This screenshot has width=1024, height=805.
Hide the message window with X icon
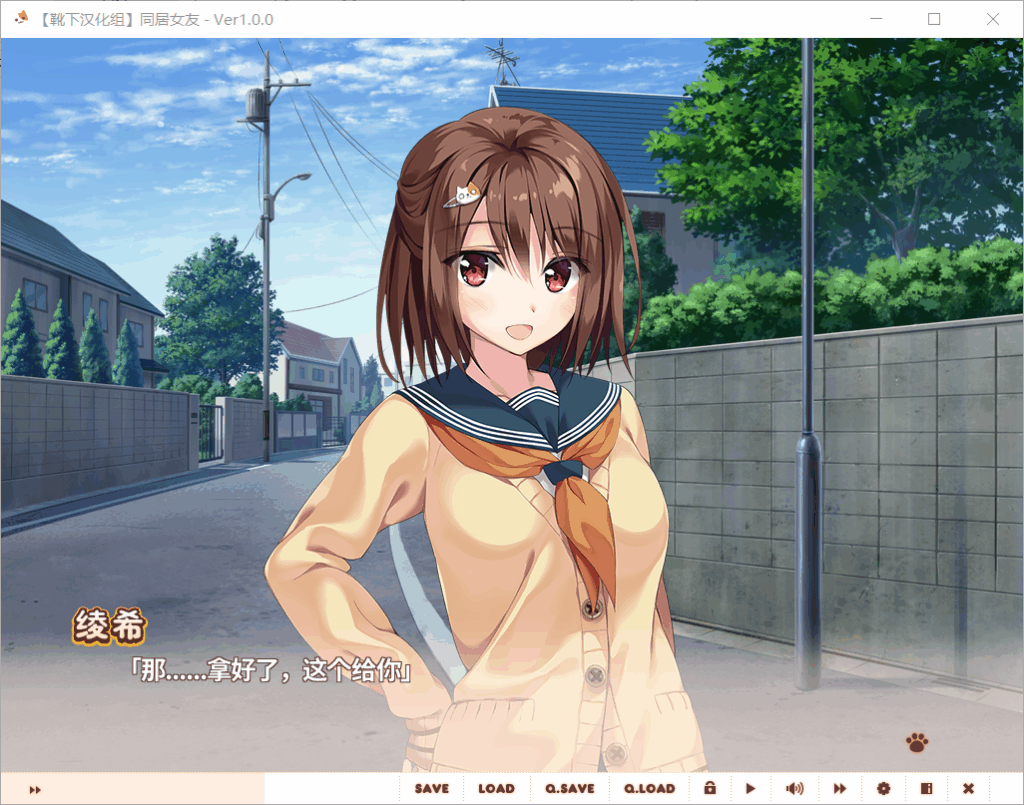pos(968,789)
